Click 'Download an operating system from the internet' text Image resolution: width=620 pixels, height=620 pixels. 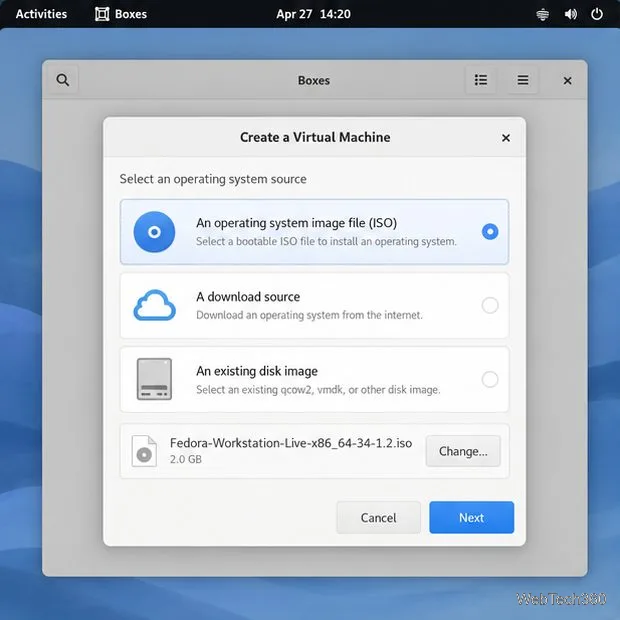point(309,315)
